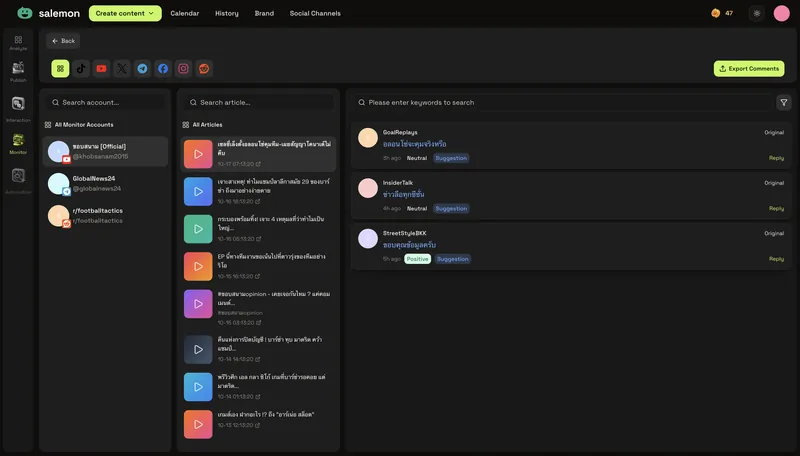800x456 pixels.
Task: Open external link icon beside 10-13 12:13:20
Action: coord(258,425)
